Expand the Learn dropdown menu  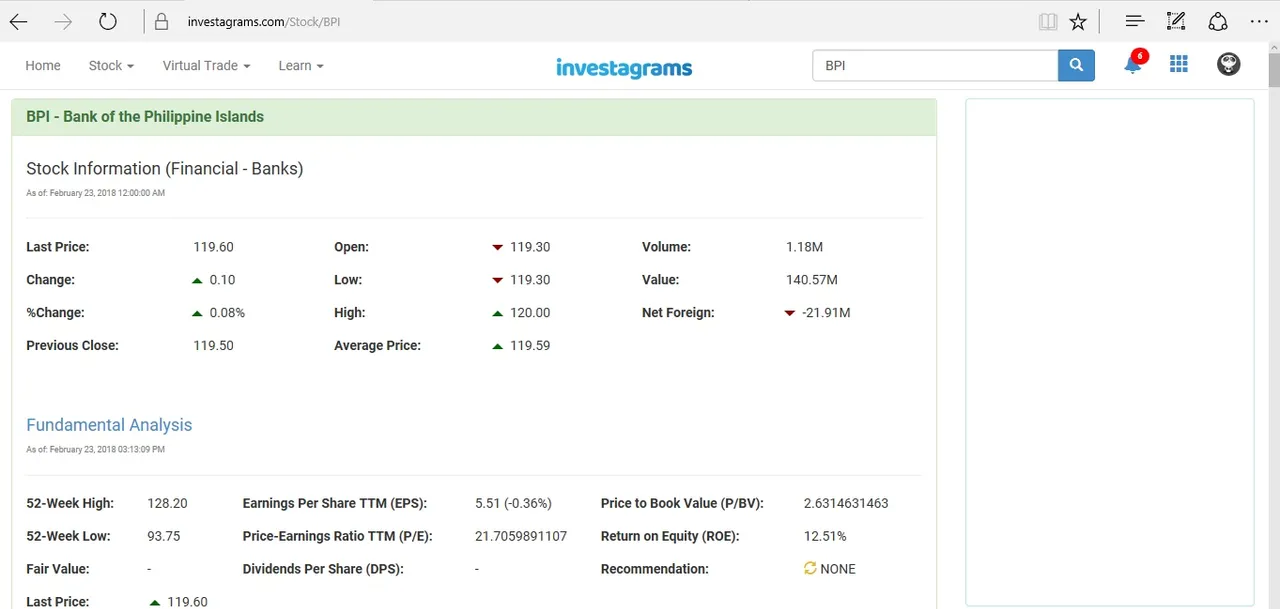(301, 65)
